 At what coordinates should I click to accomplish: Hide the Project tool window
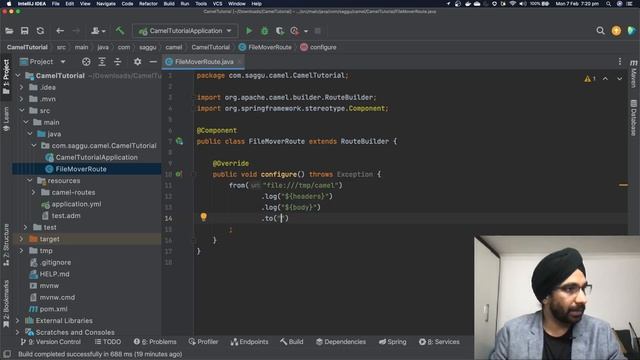coord(153,62)
